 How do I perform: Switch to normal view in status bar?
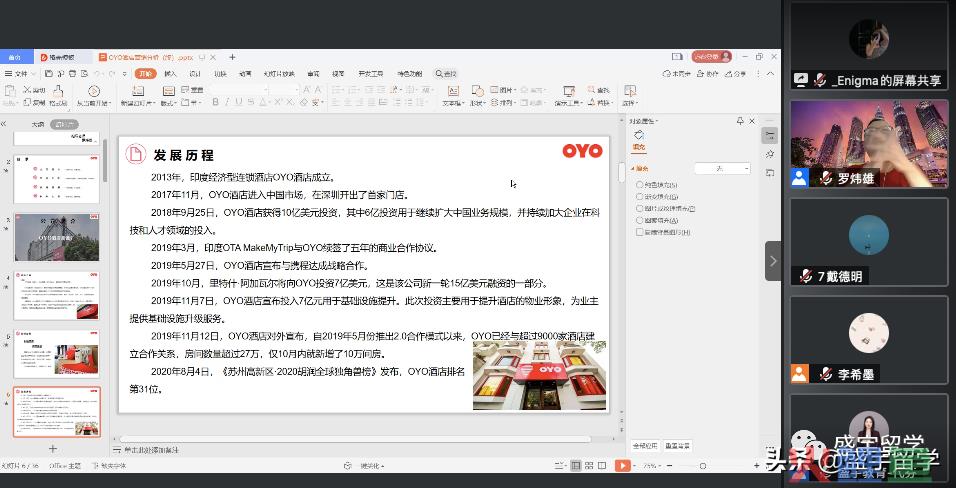click(x=576, y=466)
